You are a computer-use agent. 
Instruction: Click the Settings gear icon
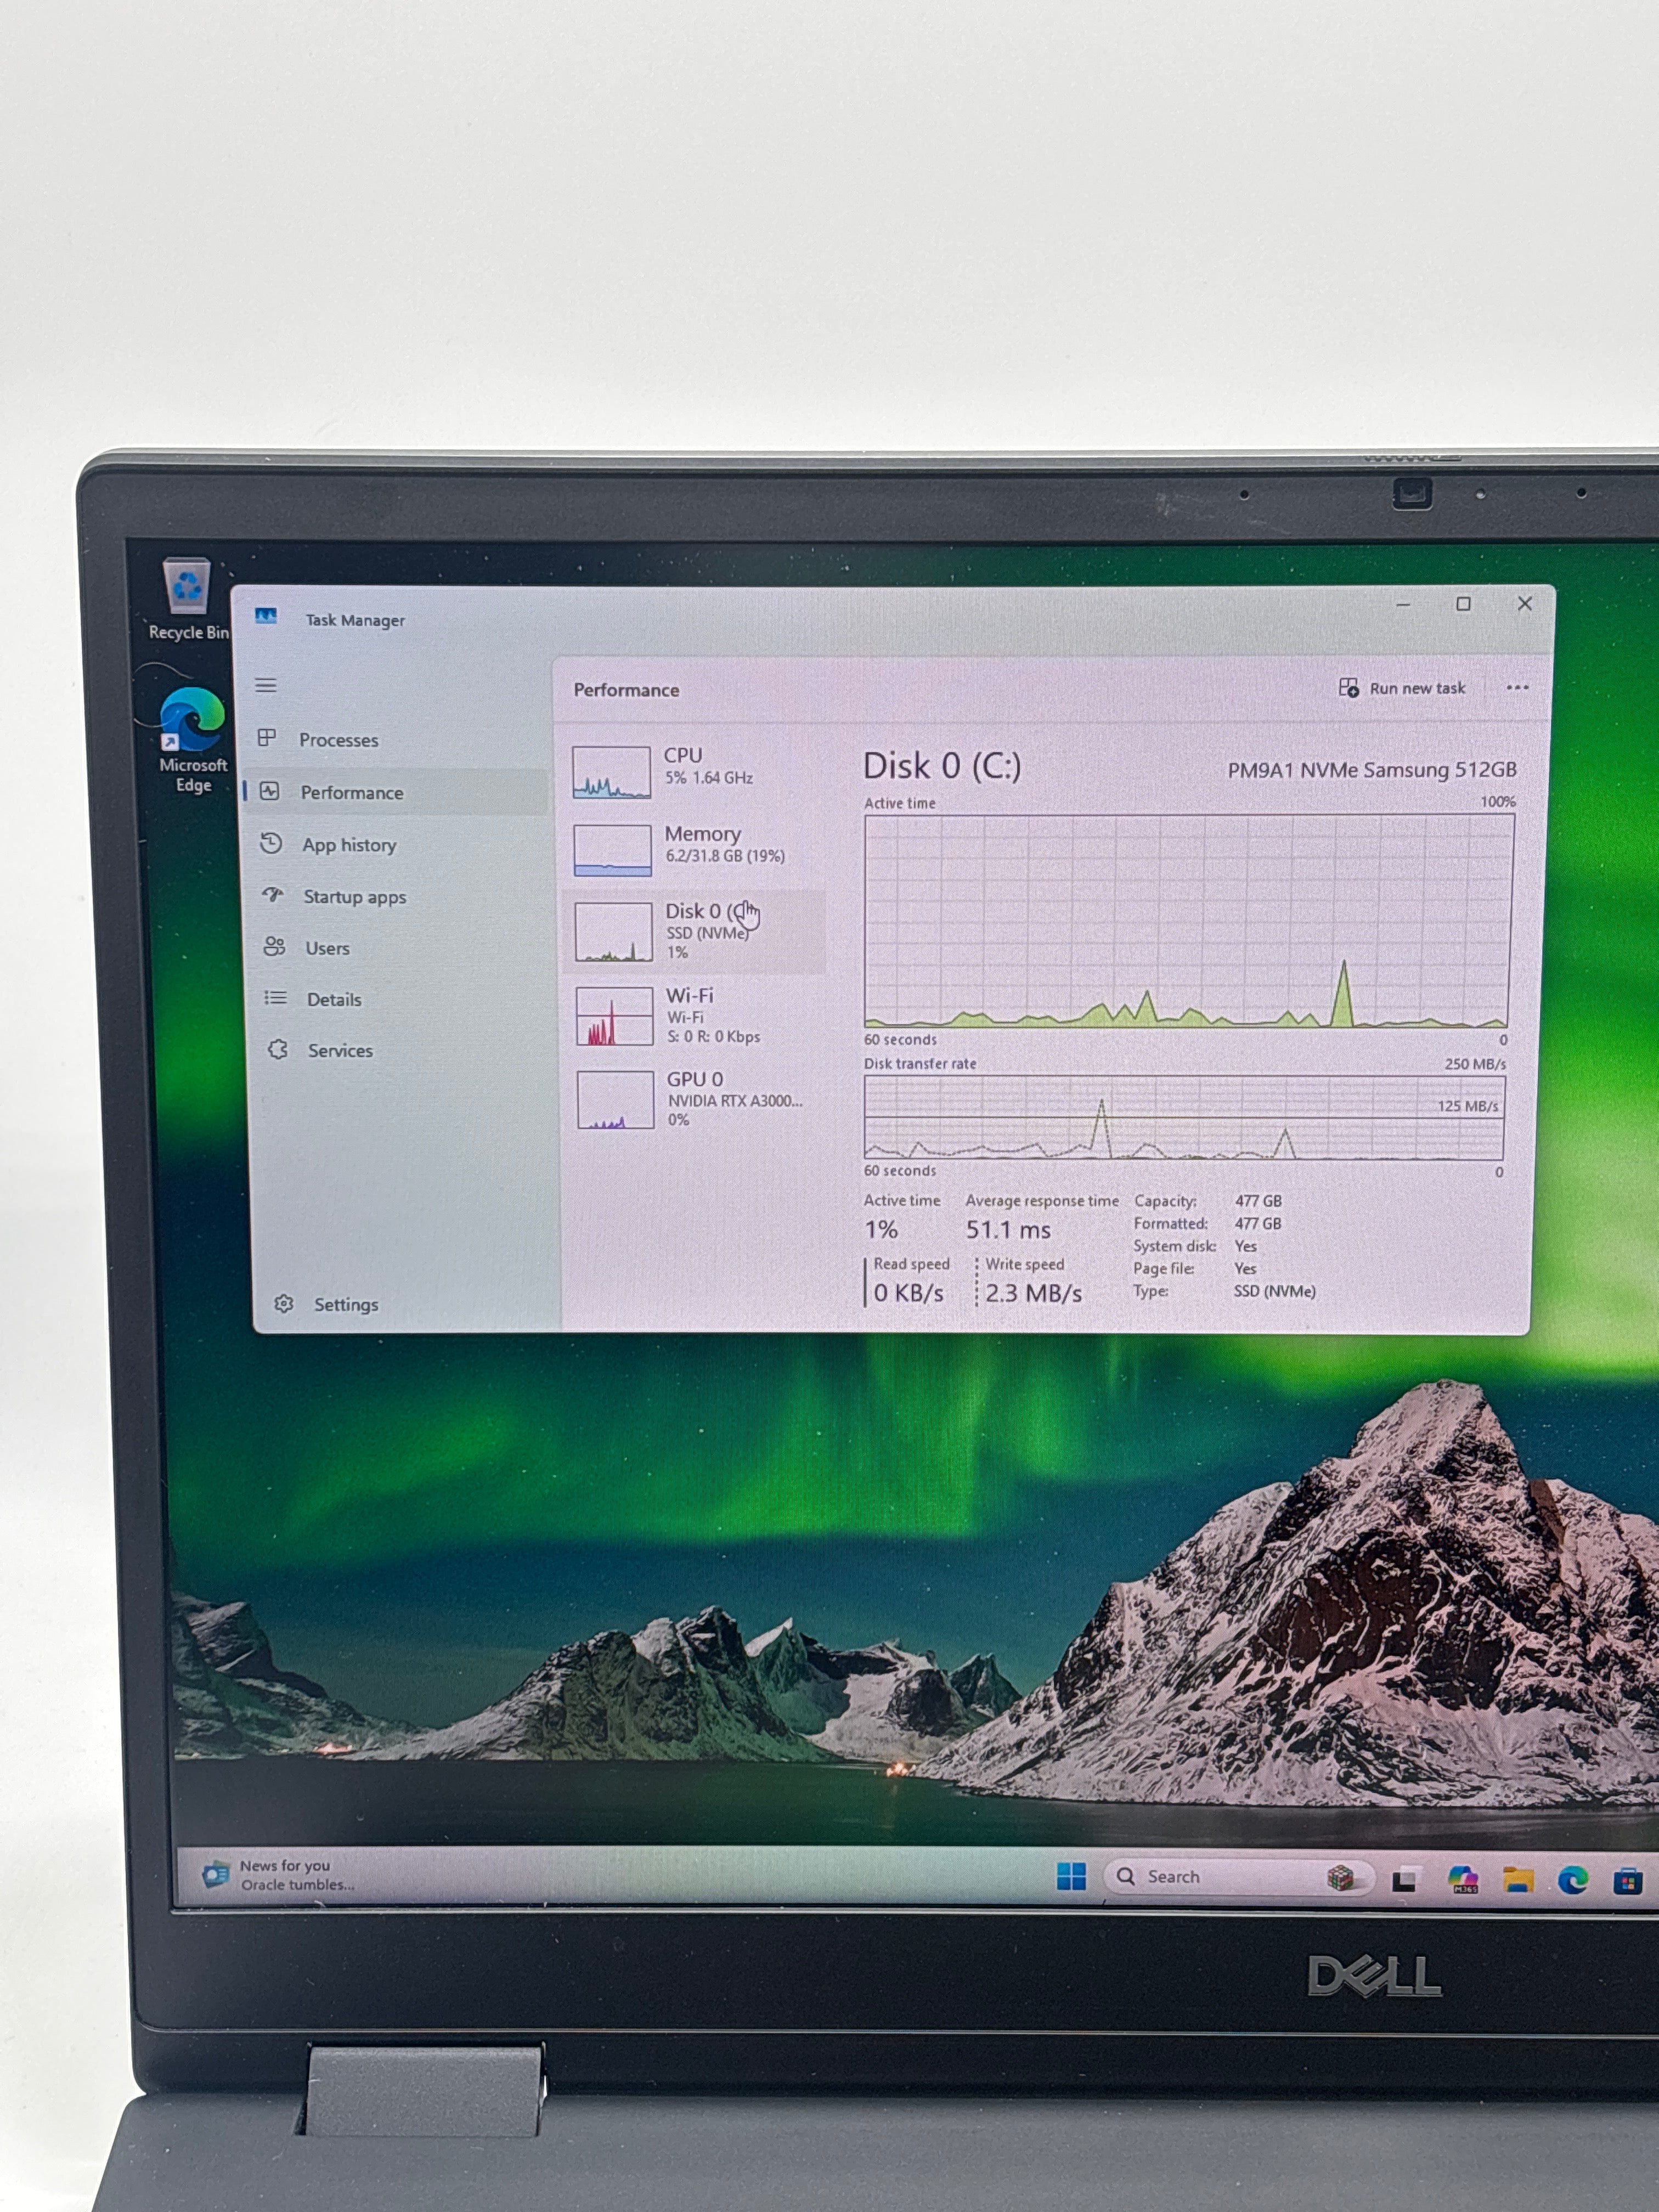coord(284,1304)
